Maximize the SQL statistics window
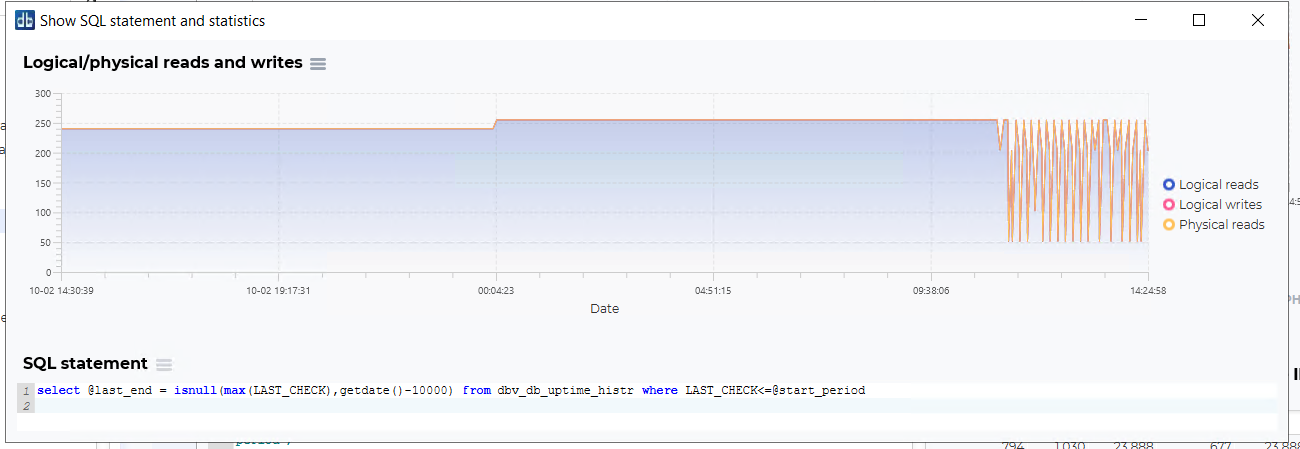 click(1199, 20)
